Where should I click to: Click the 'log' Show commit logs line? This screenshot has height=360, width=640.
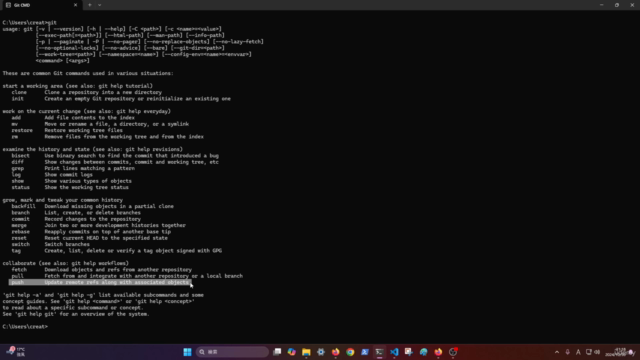coord(52,175)
